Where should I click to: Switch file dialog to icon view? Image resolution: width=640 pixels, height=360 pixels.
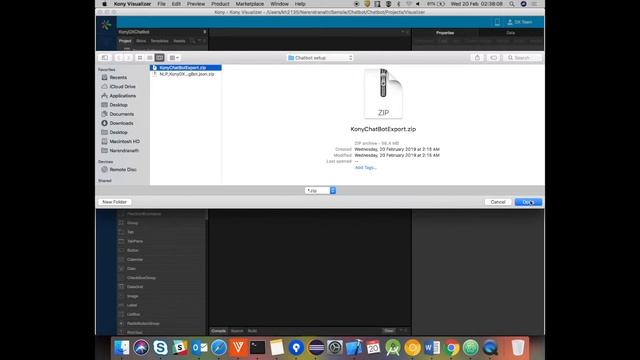[x=140, y=58]
